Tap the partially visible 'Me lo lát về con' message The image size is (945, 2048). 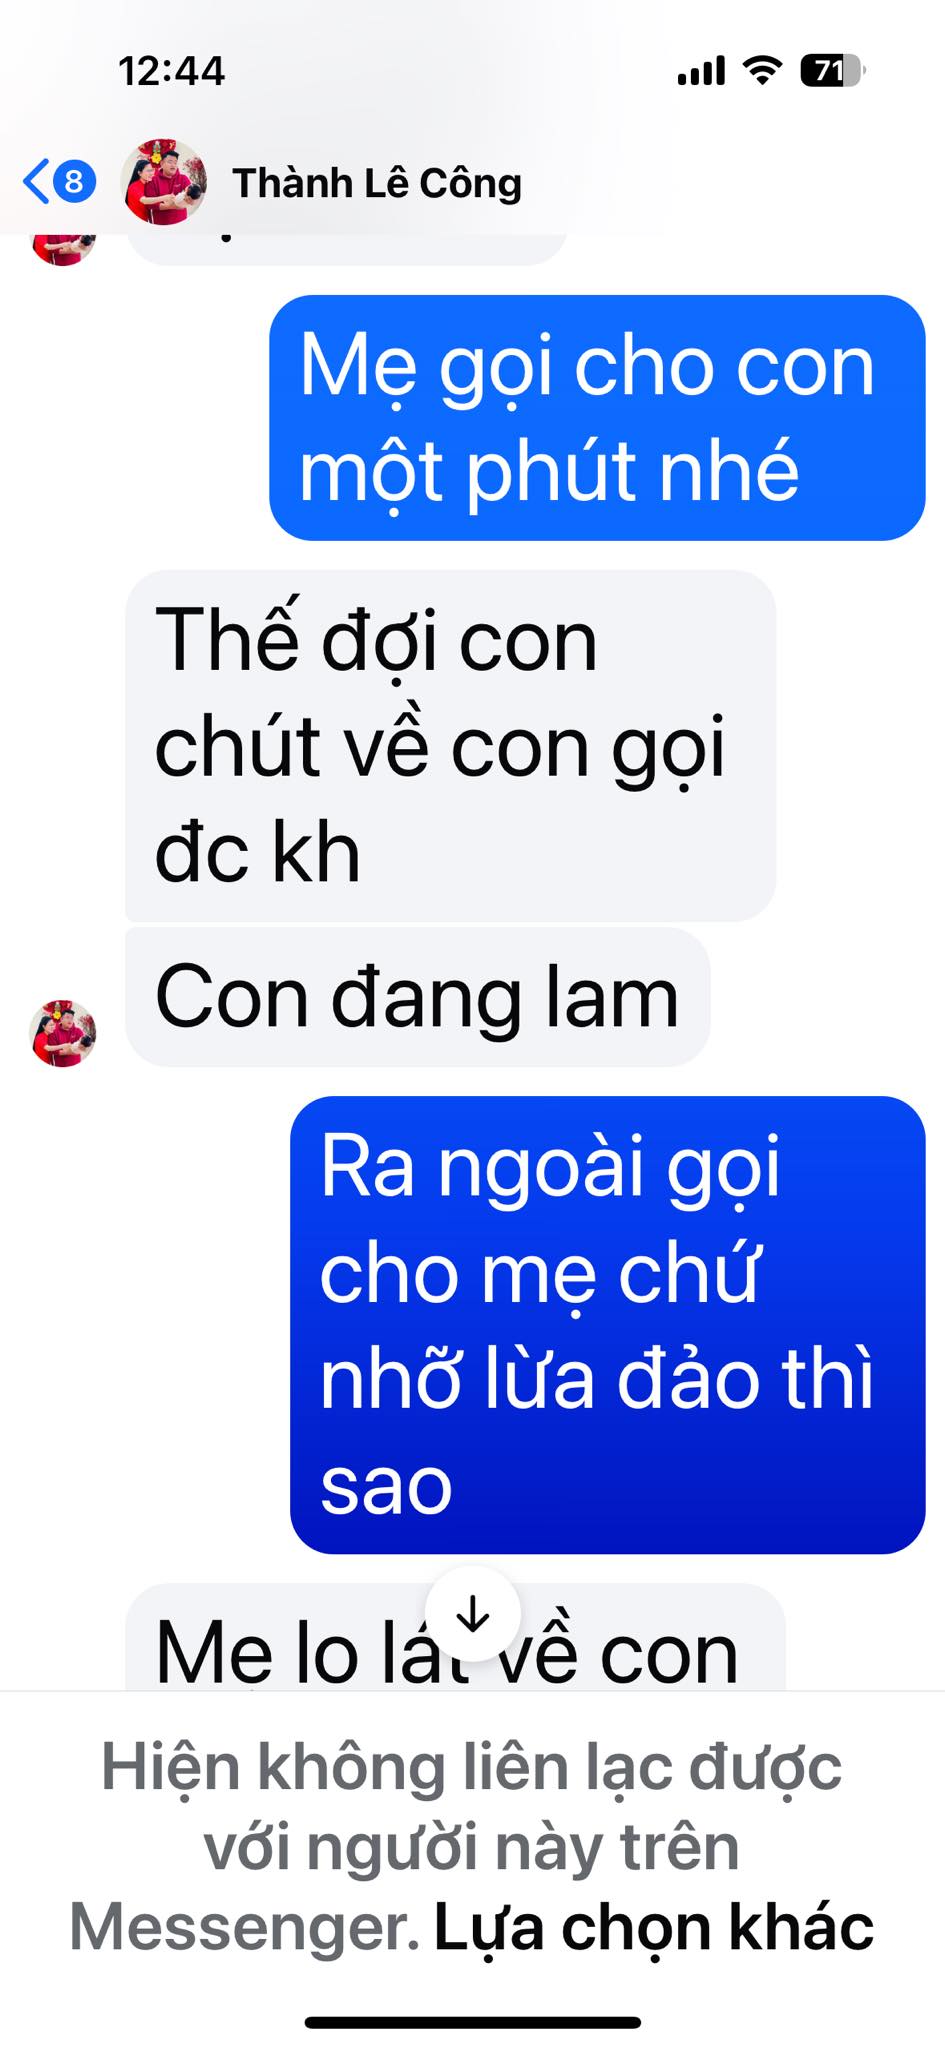pos(455,1638)
